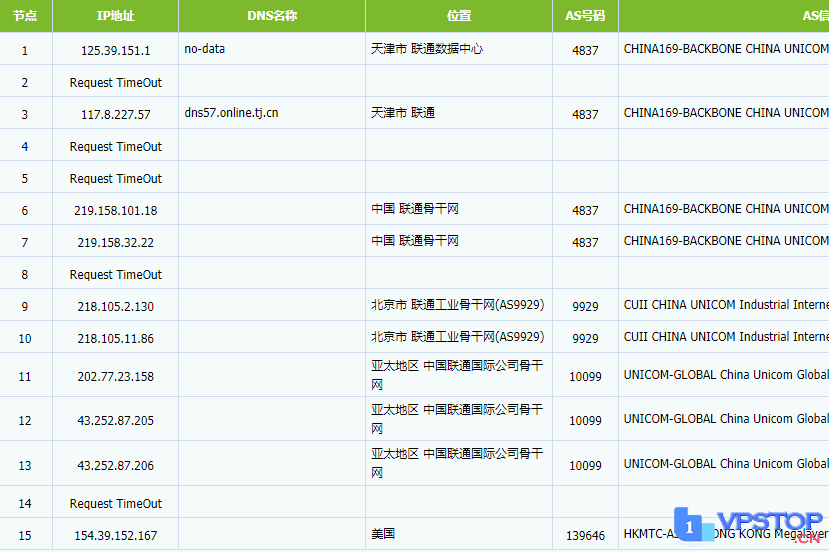Click CHINA169-BACKBONE info in row 1
This screenshot has height=552, width=829.
point(726,49)
